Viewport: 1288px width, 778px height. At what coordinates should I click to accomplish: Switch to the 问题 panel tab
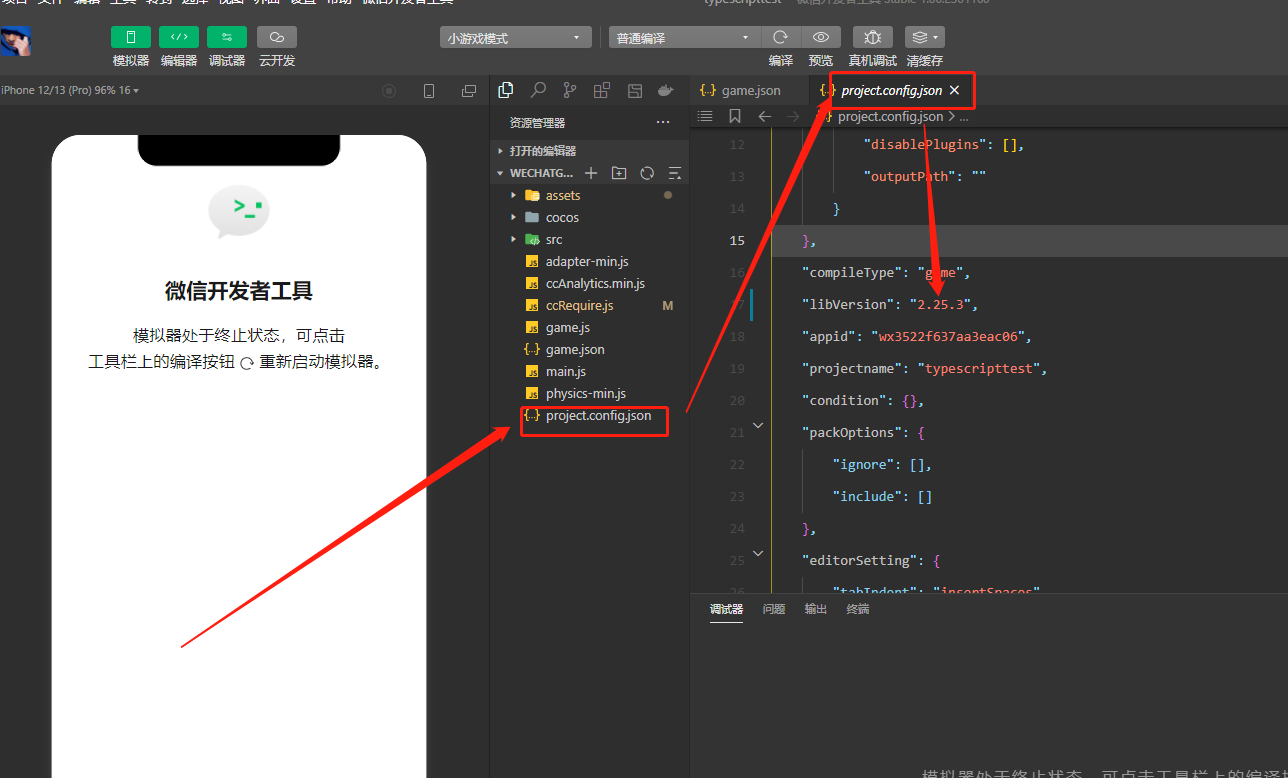coord(774,609)
